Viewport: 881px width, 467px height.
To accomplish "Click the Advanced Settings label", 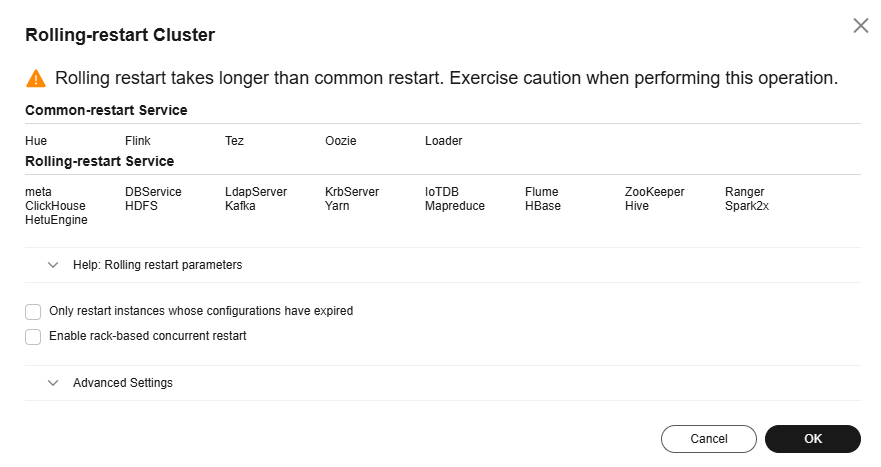I will click(122, 383).
